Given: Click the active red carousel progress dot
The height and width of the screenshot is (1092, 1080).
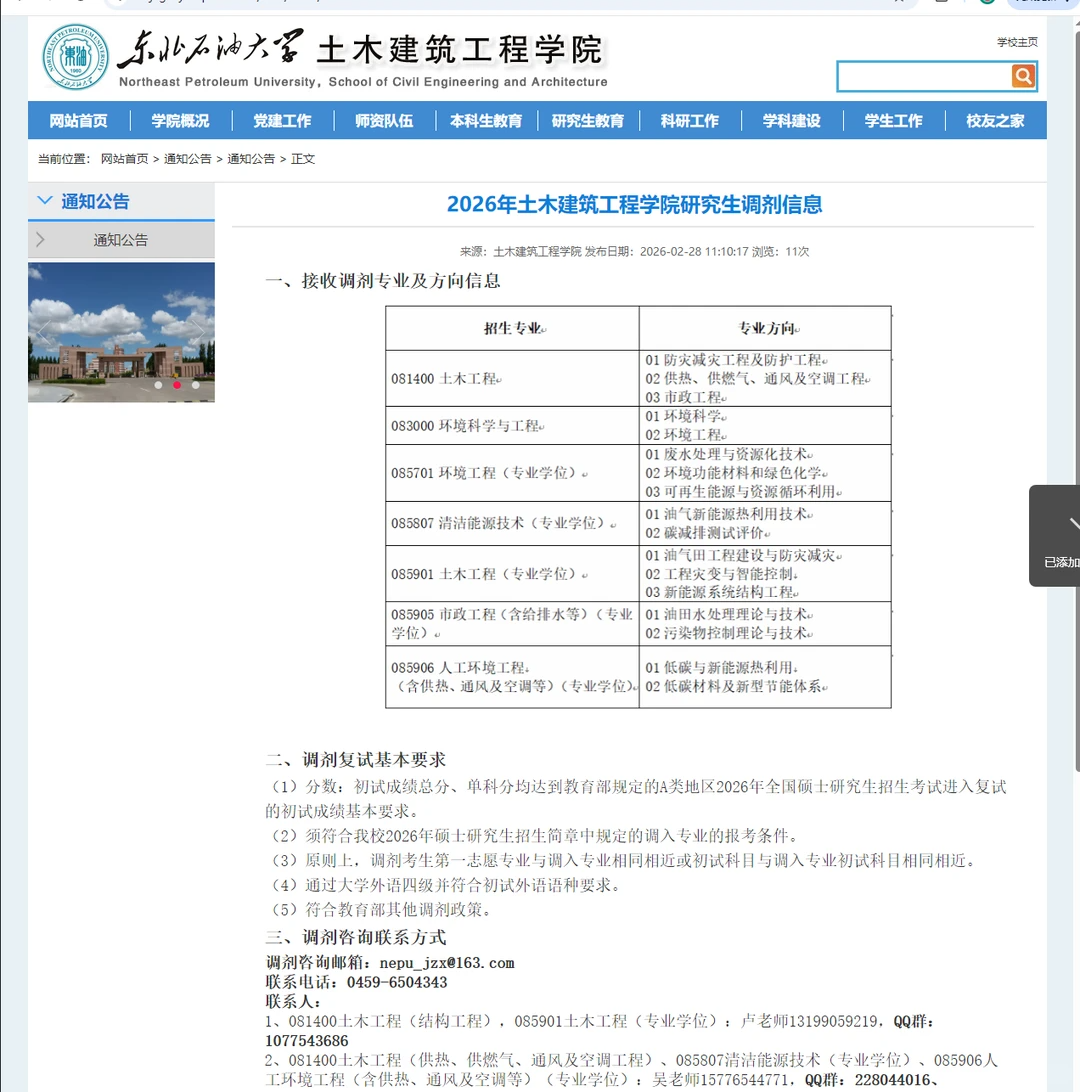Looking at the screenshot, I should pos(177,384).
